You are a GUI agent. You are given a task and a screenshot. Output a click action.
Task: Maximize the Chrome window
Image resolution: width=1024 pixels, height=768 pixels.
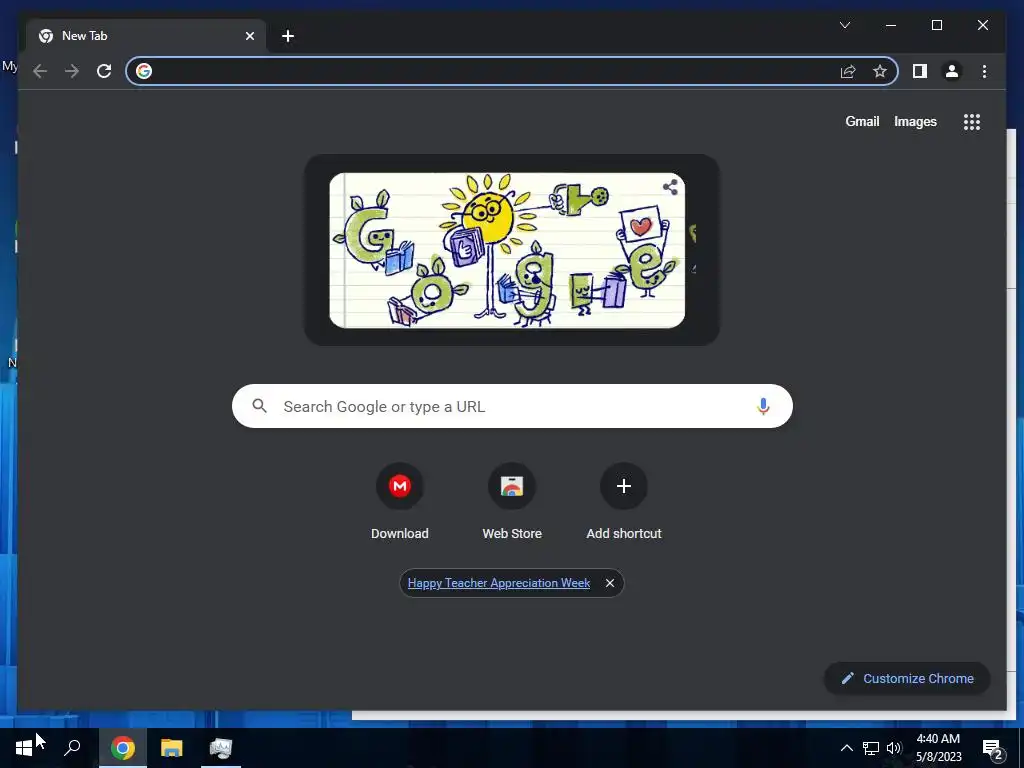point(936,25)
